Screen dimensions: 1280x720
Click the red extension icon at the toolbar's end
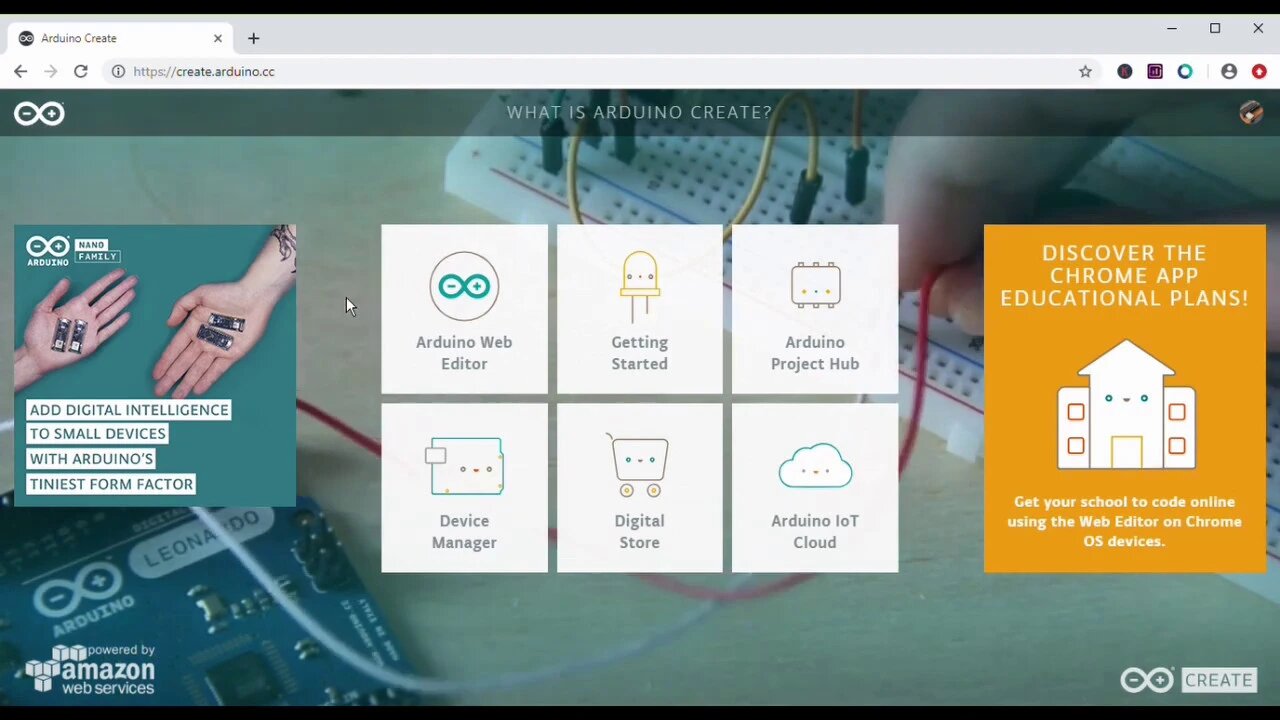tap(1259, 71)
